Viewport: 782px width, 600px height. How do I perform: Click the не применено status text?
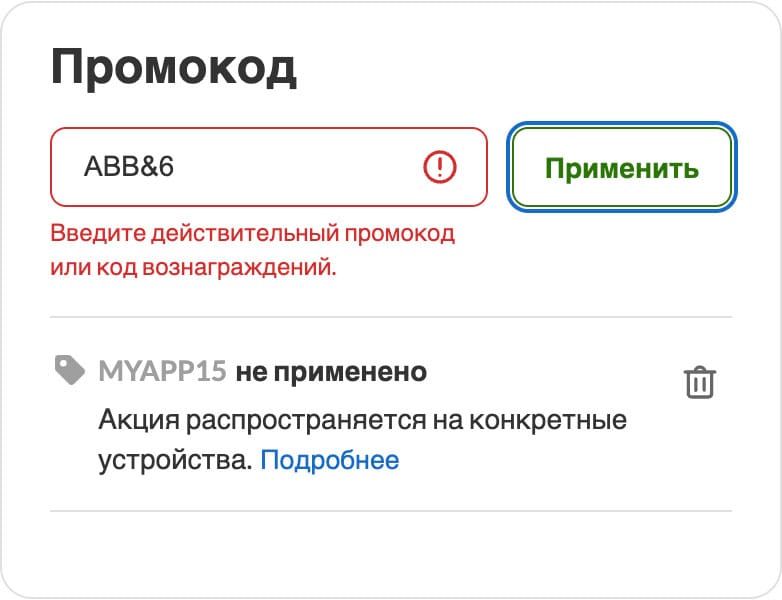pyautogui.click(x=331, y=372)
